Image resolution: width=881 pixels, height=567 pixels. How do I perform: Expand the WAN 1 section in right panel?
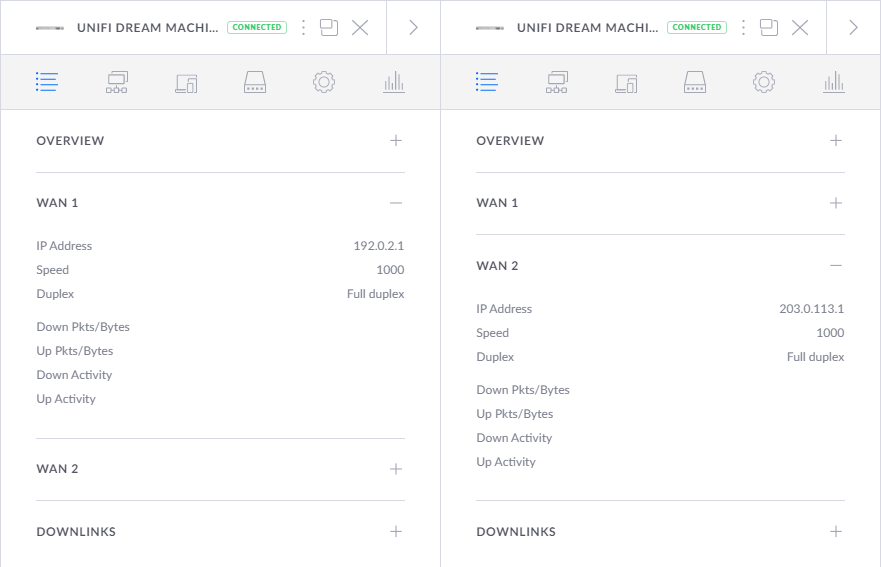pyautogui.click(x=836, y=203)
